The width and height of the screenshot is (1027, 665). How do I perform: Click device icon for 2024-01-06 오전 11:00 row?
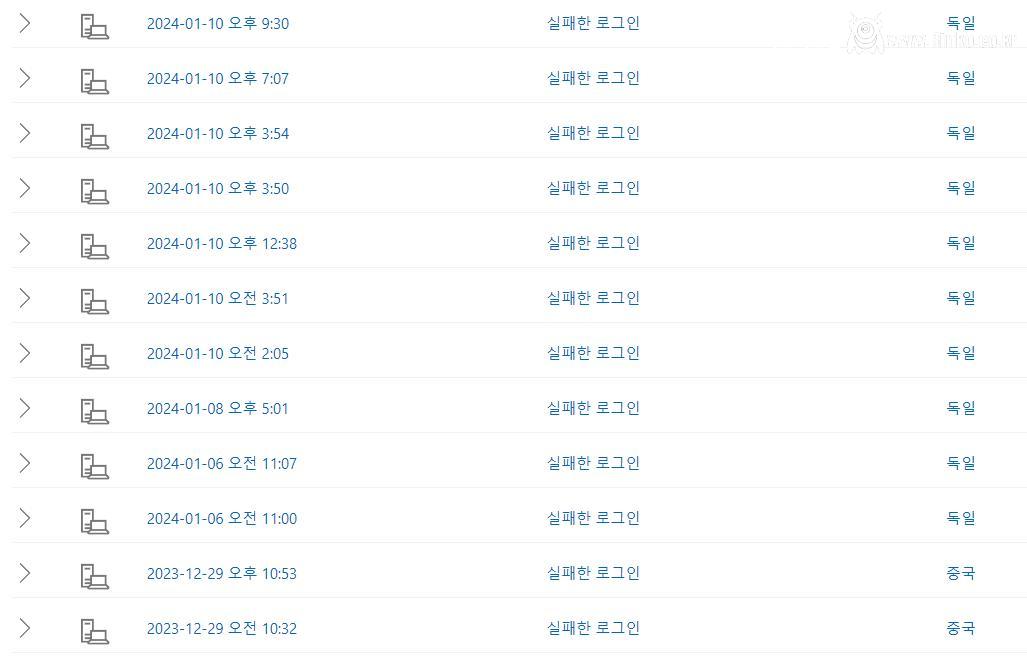click(94, 521)
